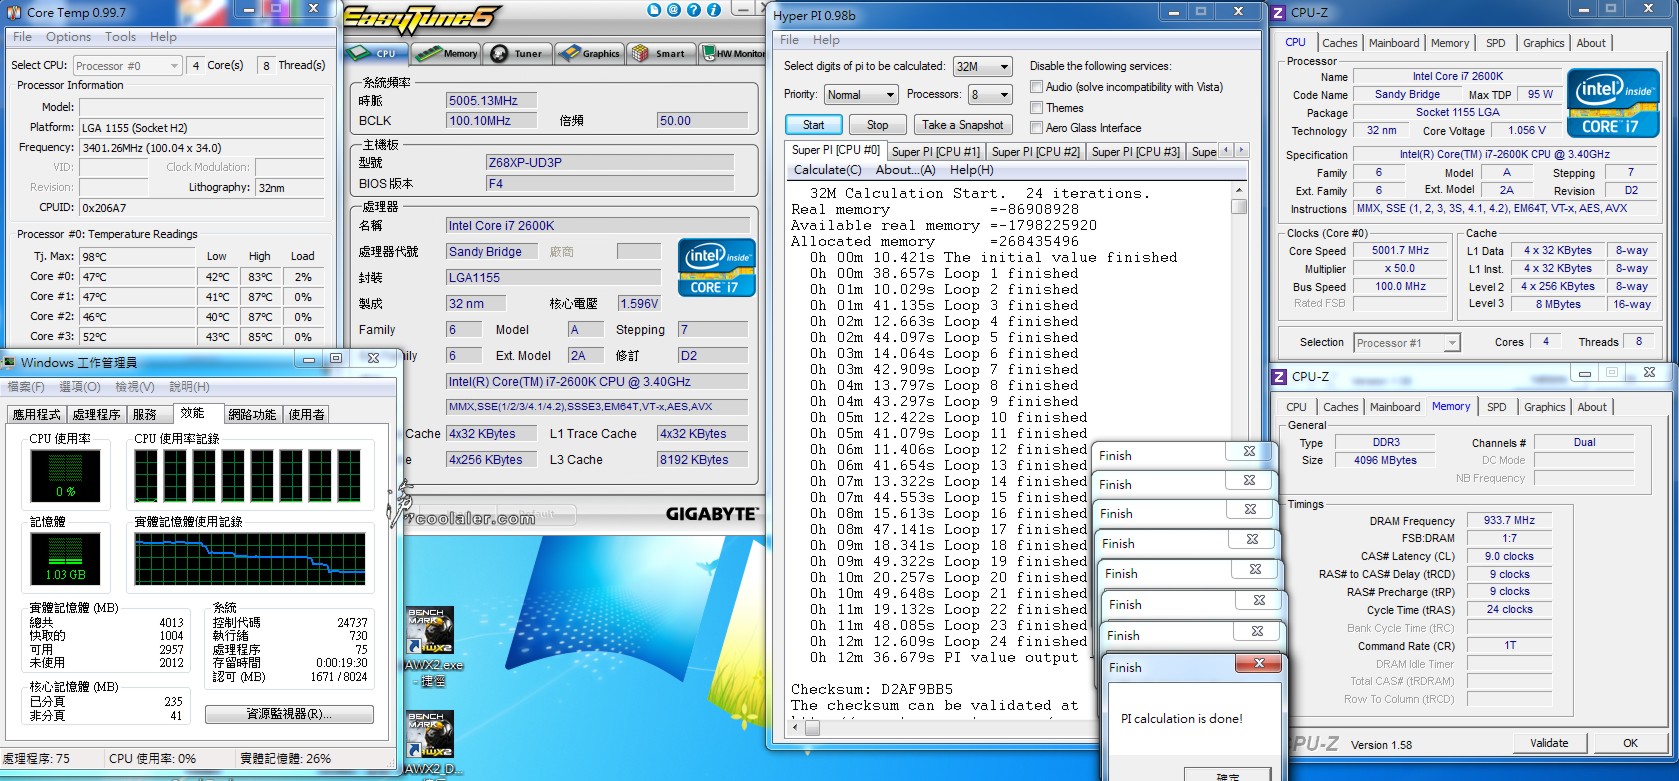Click the CPU usage 0 % meter
The image size is (1679, 781).
pos(66,476)
